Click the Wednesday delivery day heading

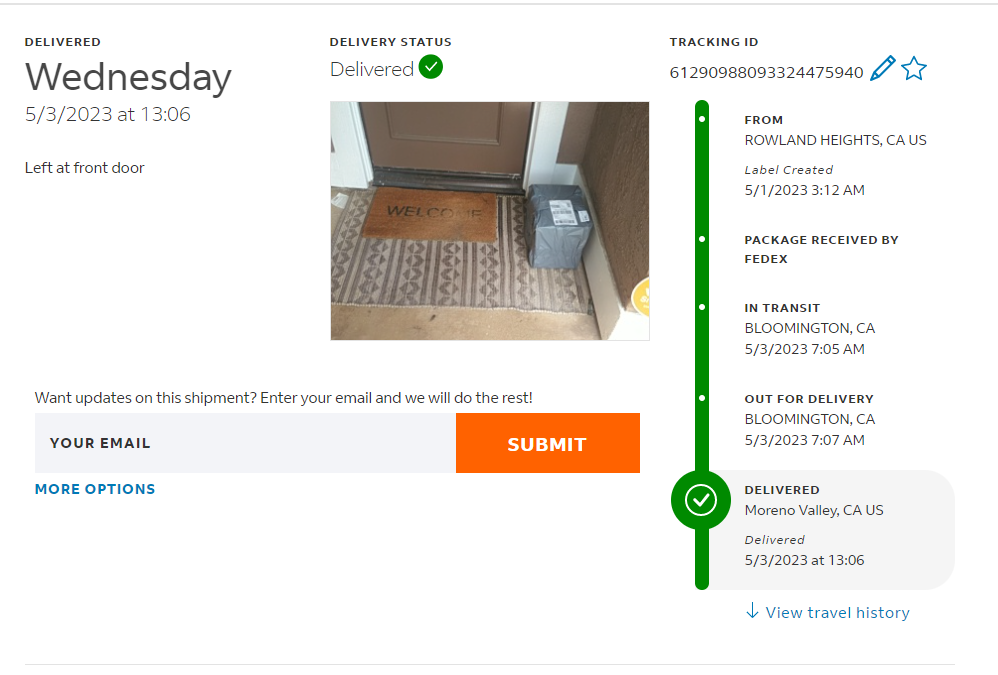128,77
